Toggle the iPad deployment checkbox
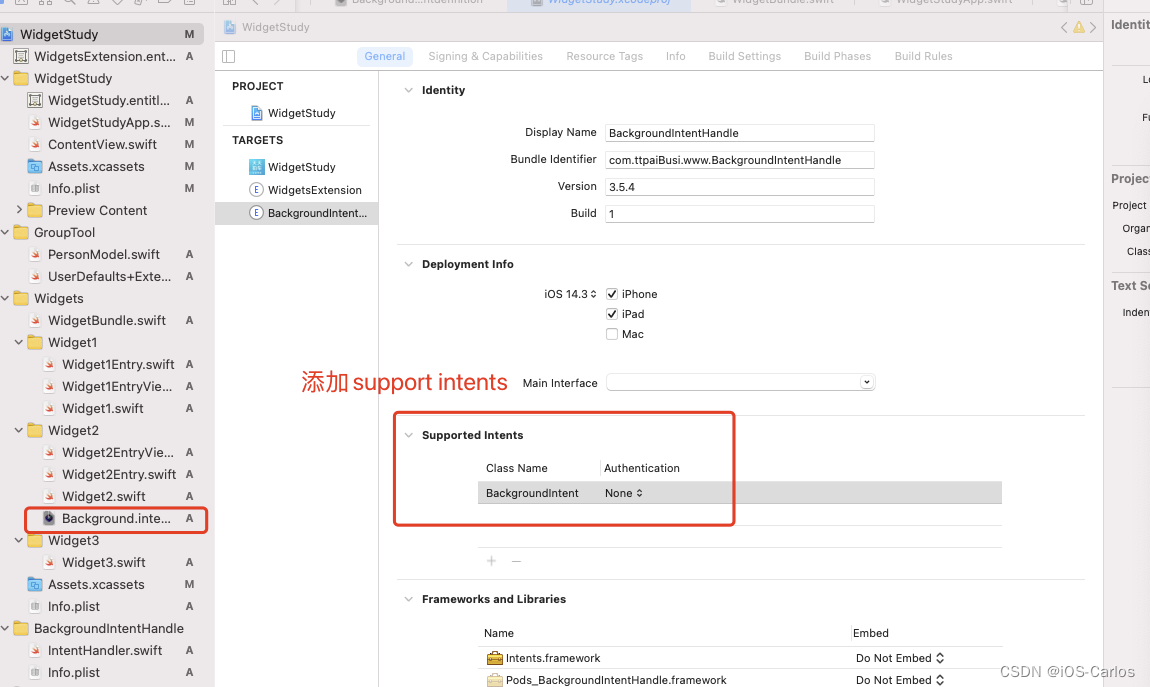 pyautogui.click(x=612, y=314)
